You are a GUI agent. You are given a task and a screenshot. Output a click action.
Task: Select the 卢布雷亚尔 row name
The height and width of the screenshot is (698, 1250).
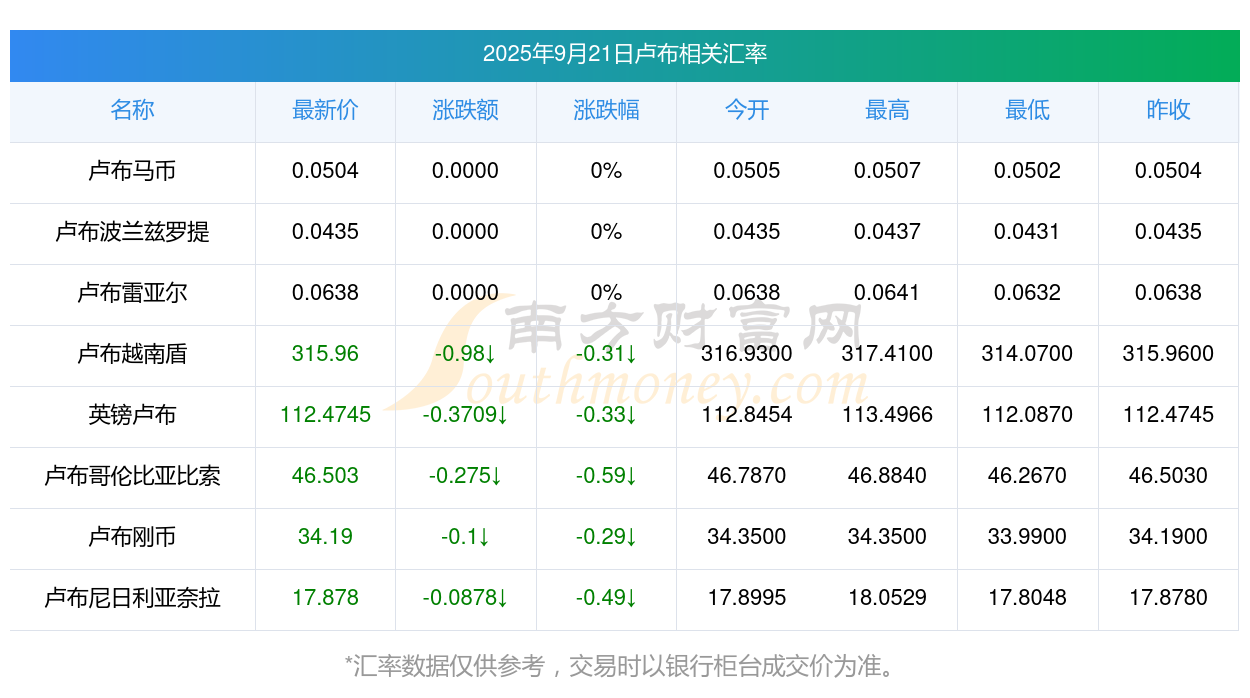click(x=132, y=293)
